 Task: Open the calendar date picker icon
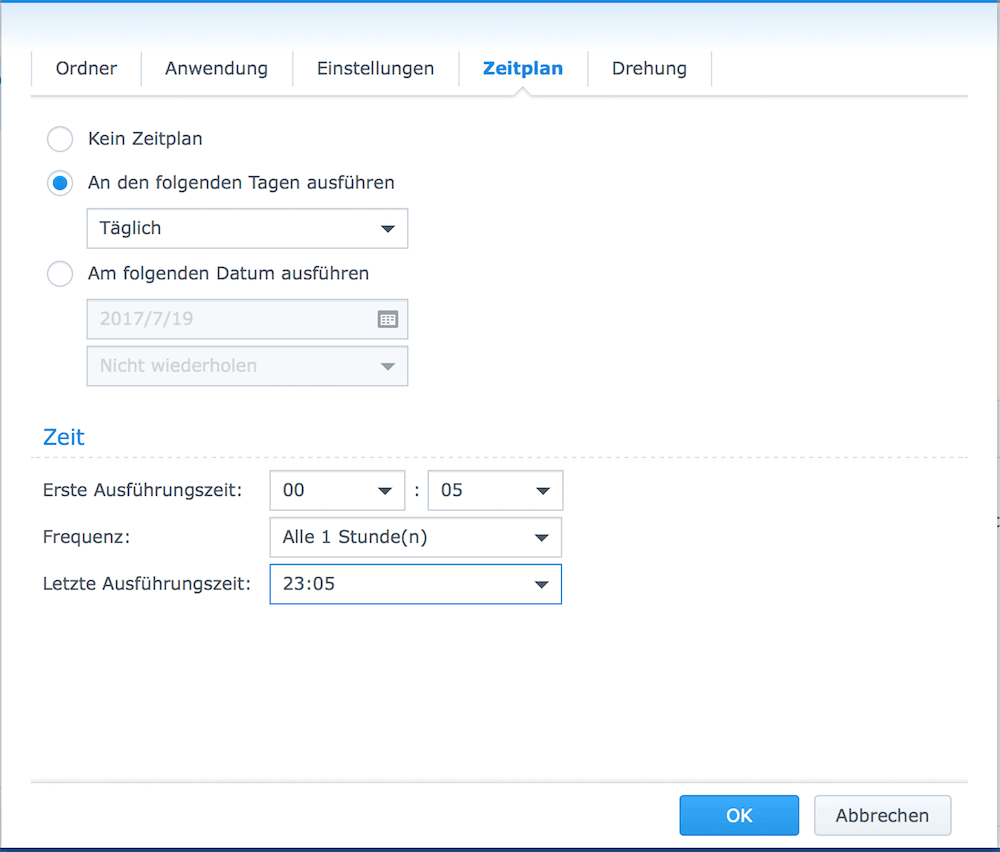click(388, 319)
